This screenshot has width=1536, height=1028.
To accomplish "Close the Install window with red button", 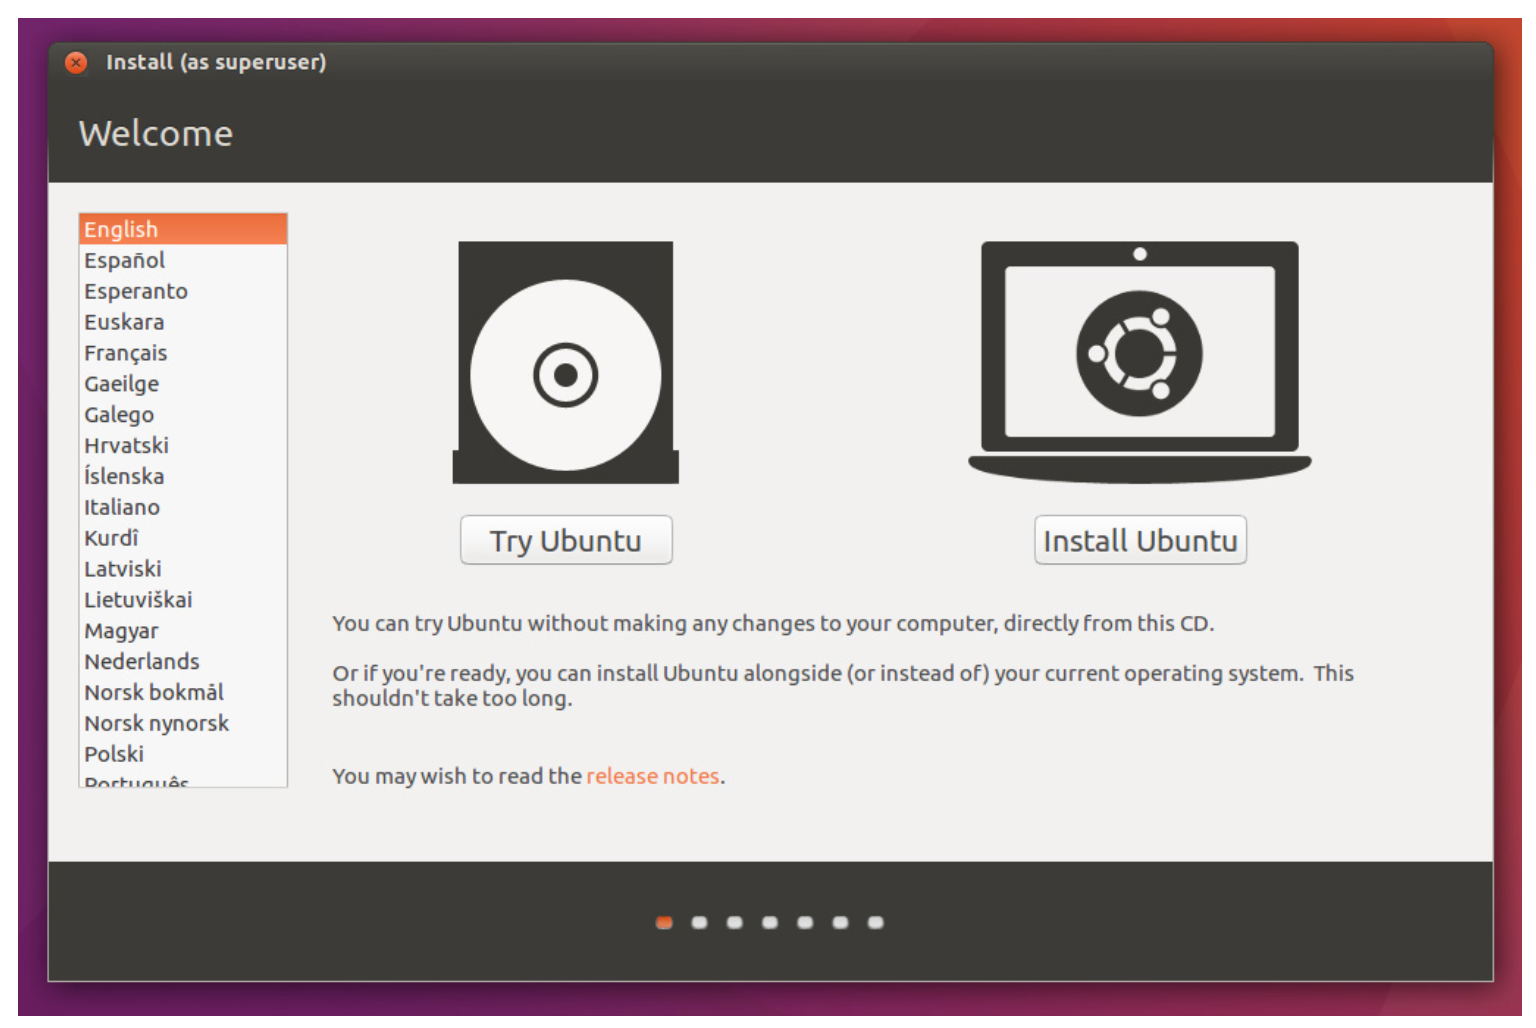I will click(76, 62).
